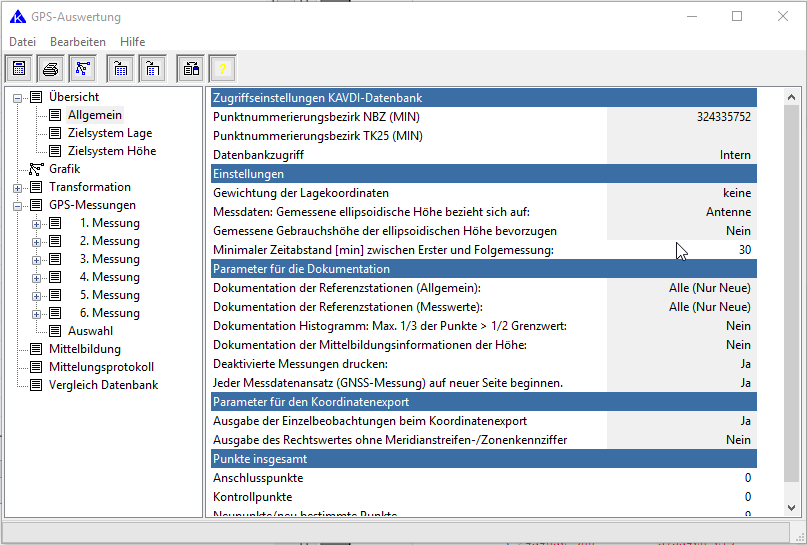This screenshot has width=807, height=545.
Task: Click the printer icon in the toolbar
Action: point(51,69)
